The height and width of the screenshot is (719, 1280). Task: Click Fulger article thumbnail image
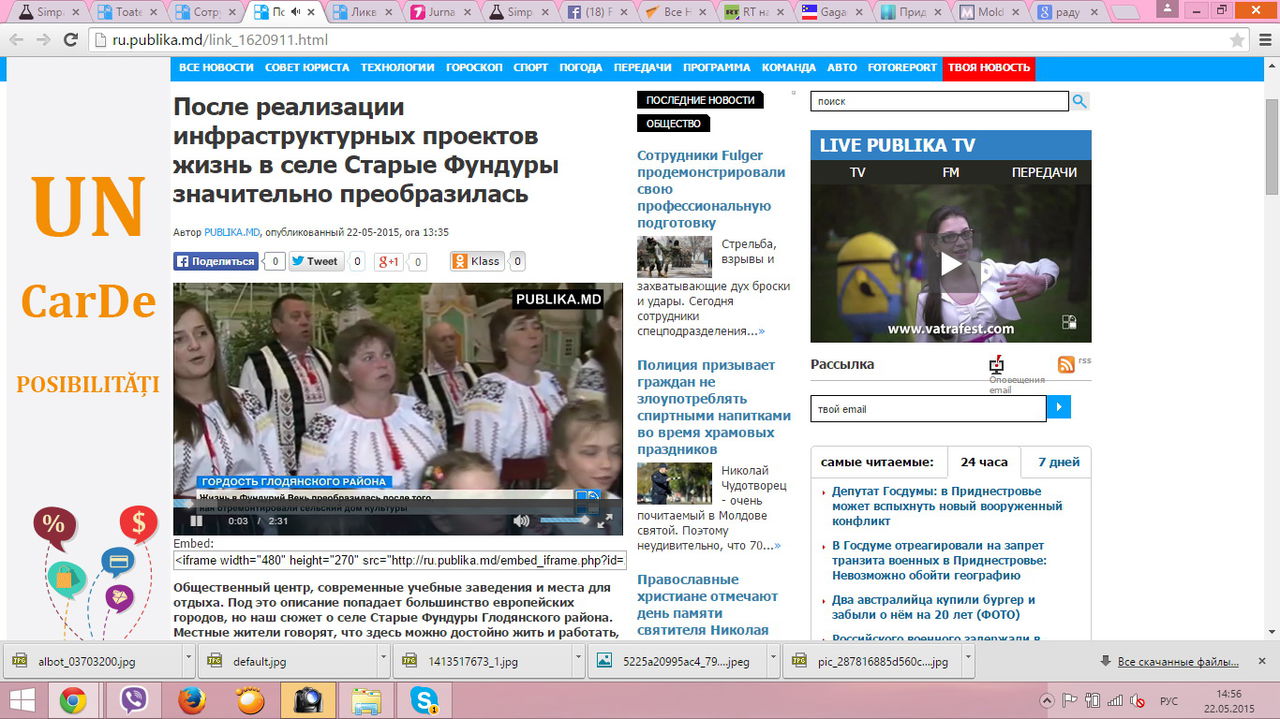[x=674, y=257]
